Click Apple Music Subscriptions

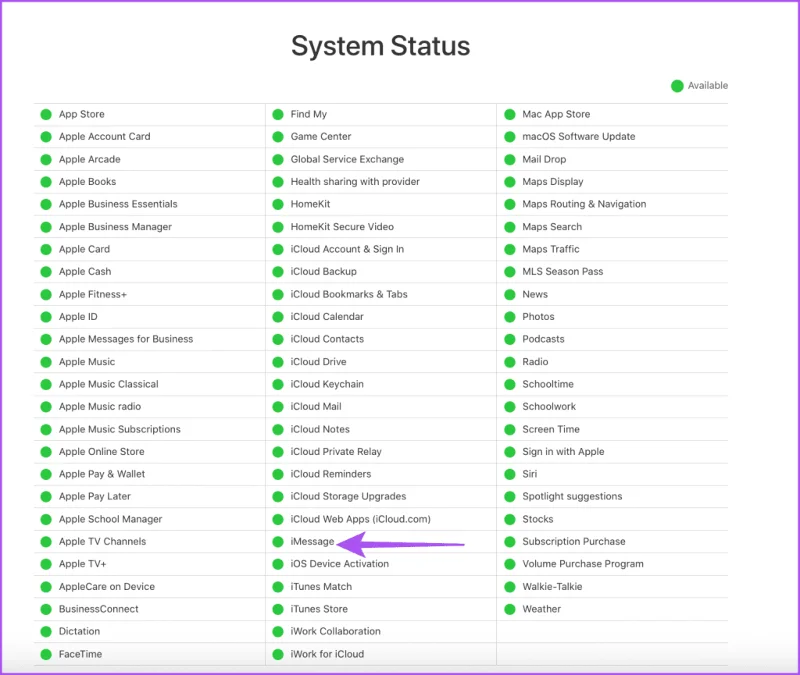pos(120,429)
